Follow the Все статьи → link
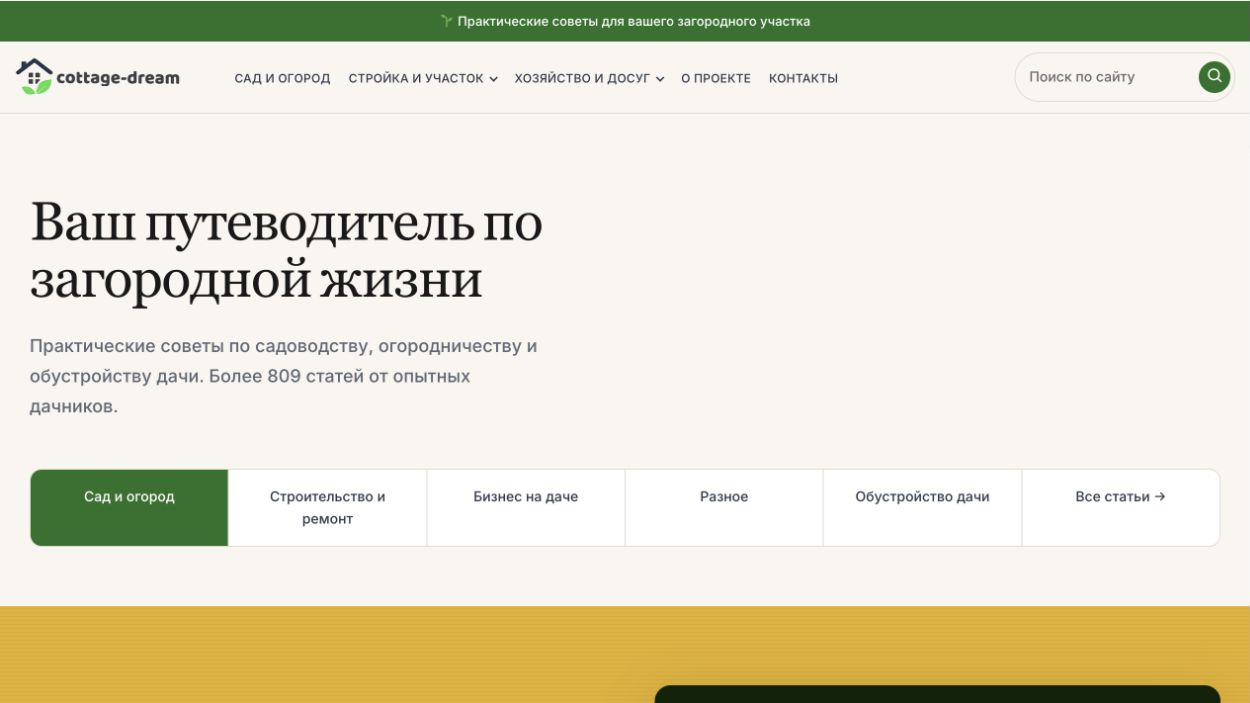Viewport: 1250px width, 703px height. pos(1121,508)
